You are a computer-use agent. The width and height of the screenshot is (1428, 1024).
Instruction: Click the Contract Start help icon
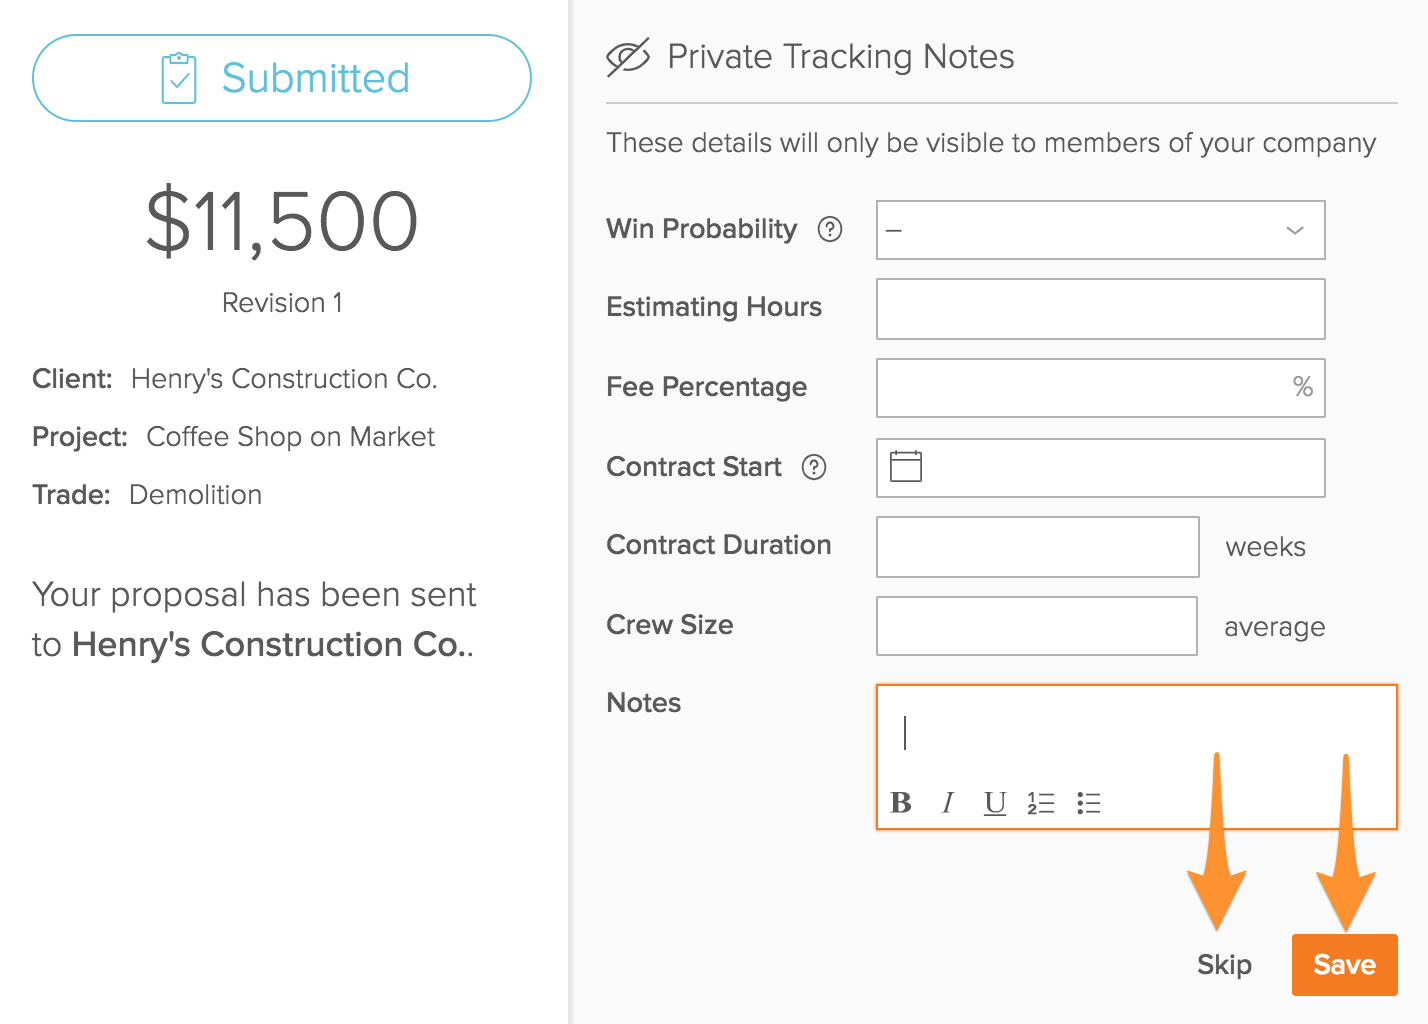[x=814, y=467]
